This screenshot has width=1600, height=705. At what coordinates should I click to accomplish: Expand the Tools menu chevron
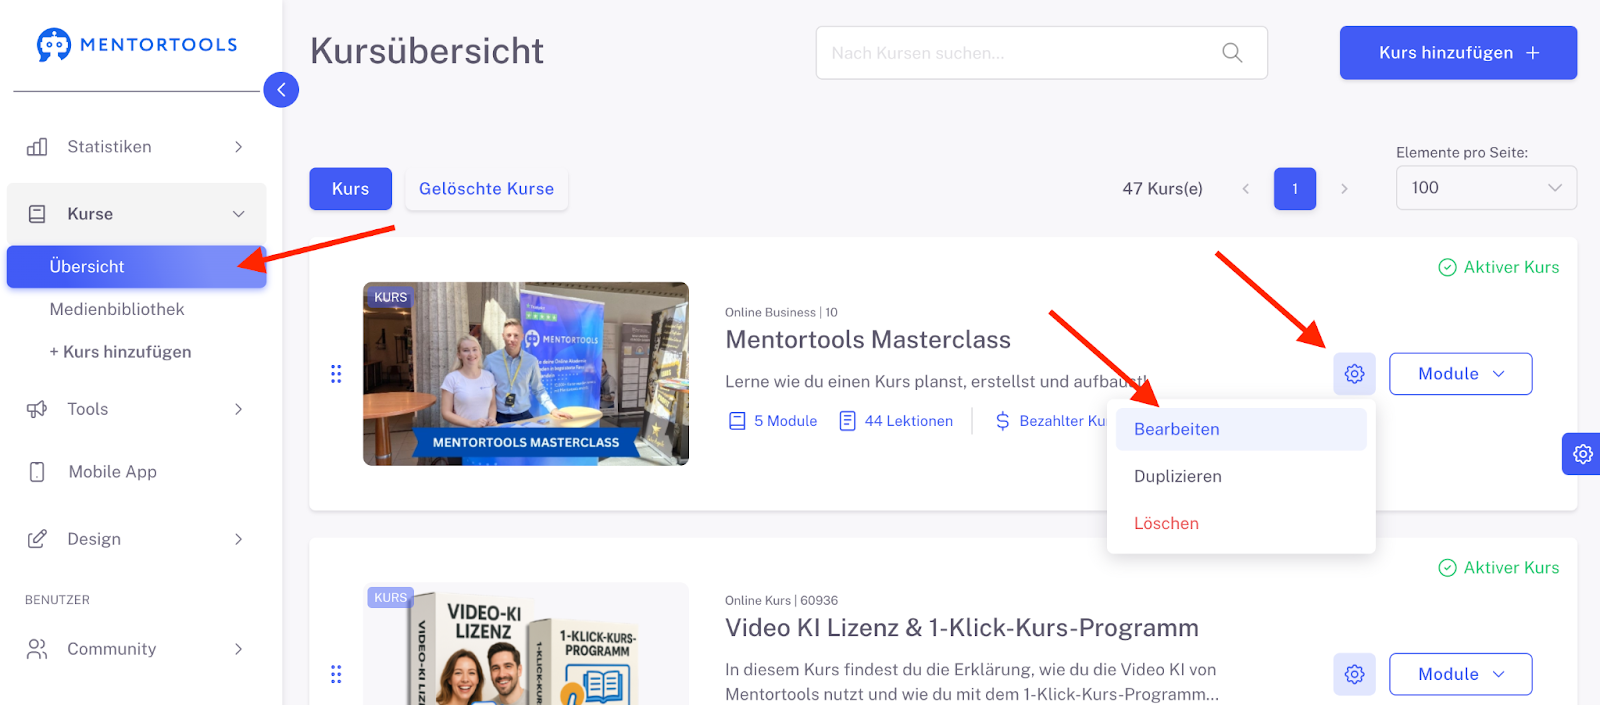point(238,409)
